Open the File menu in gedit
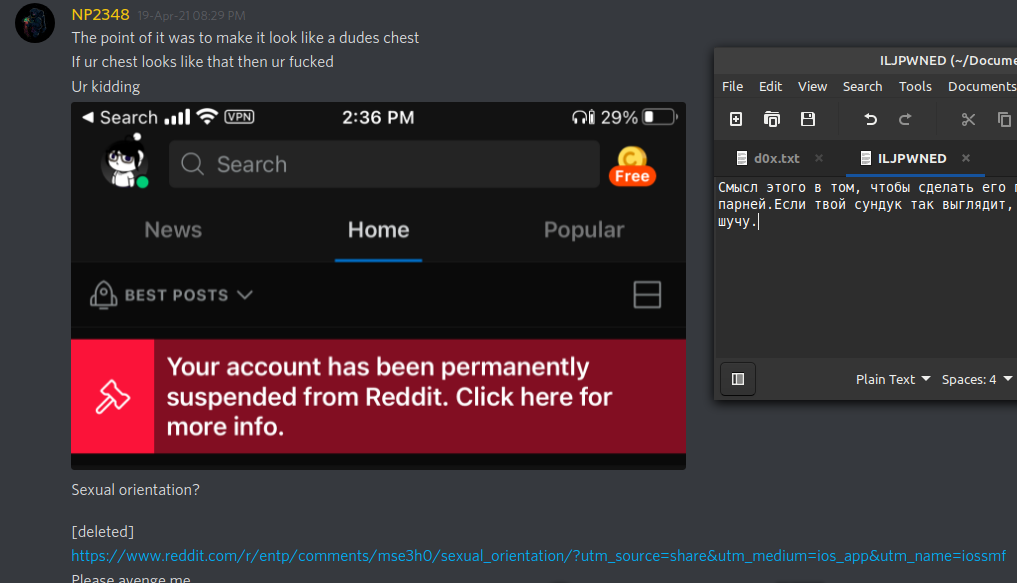The height and width of the screenshot is (583, 1017). pos(732,86)
